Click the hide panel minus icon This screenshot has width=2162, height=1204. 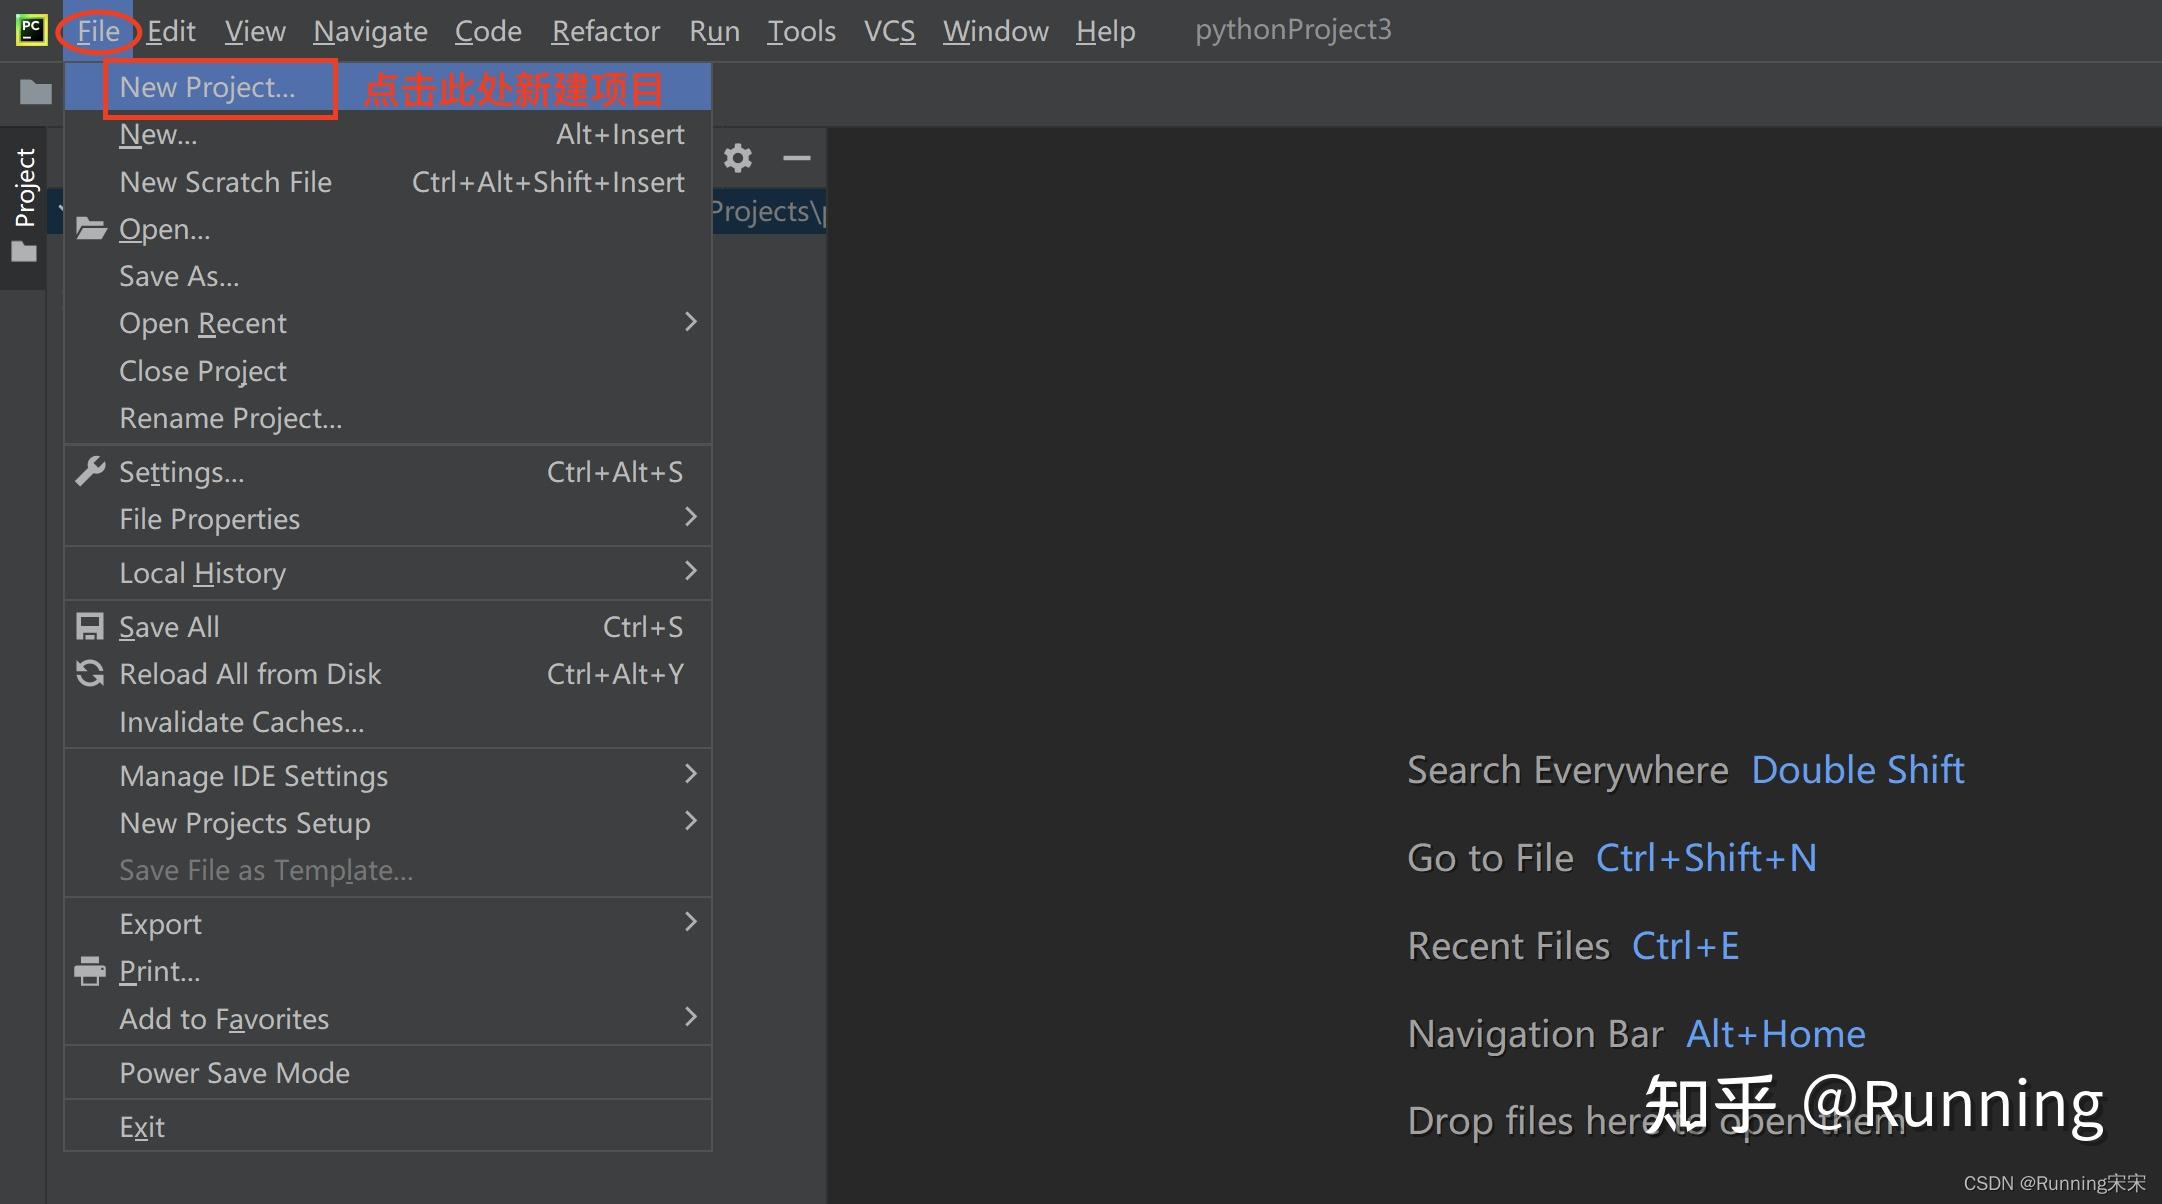[796, 158]
